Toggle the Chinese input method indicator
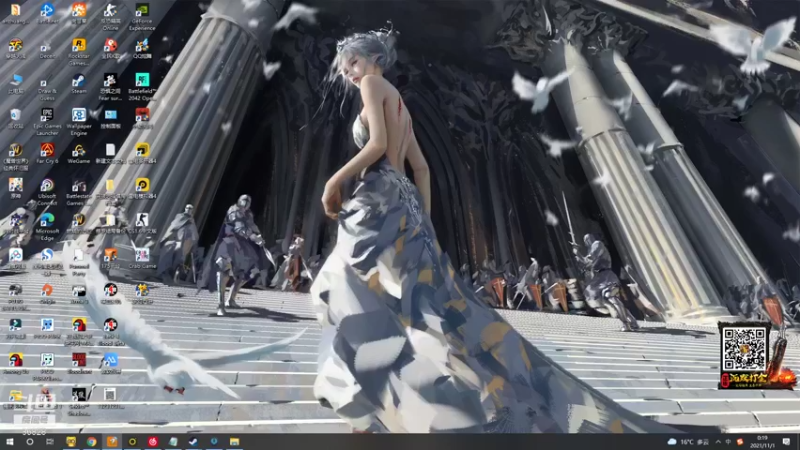This screenshot has width=800, height=450. (729, 442)
